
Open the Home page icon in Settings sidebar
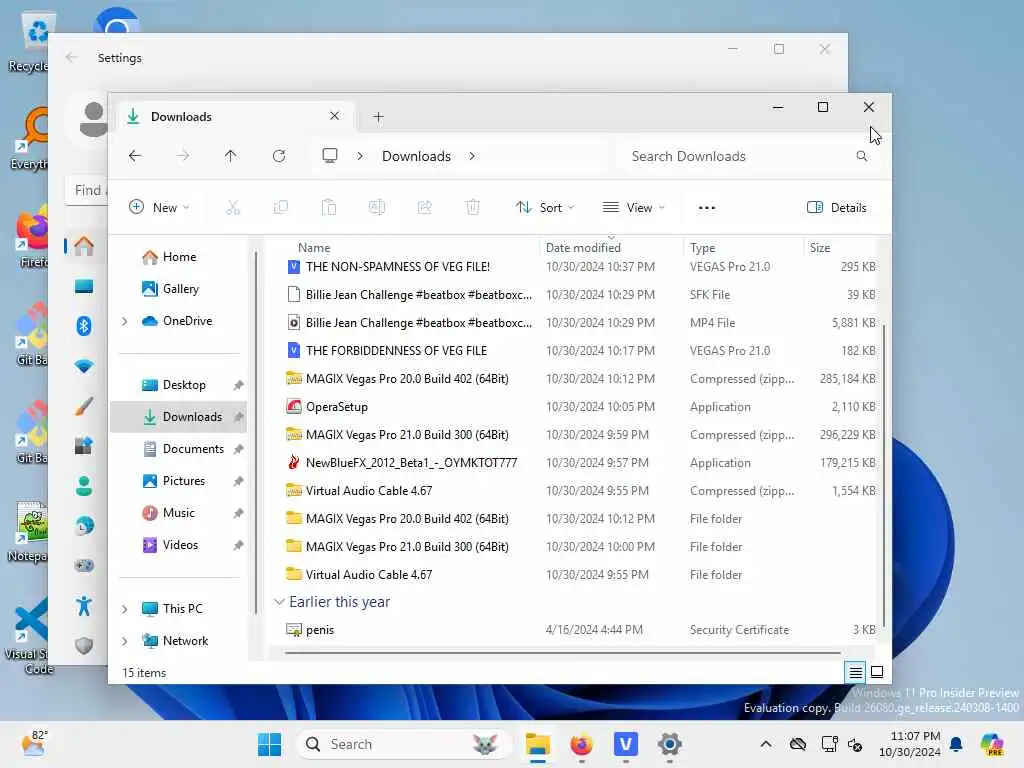(x=84, y=246)
